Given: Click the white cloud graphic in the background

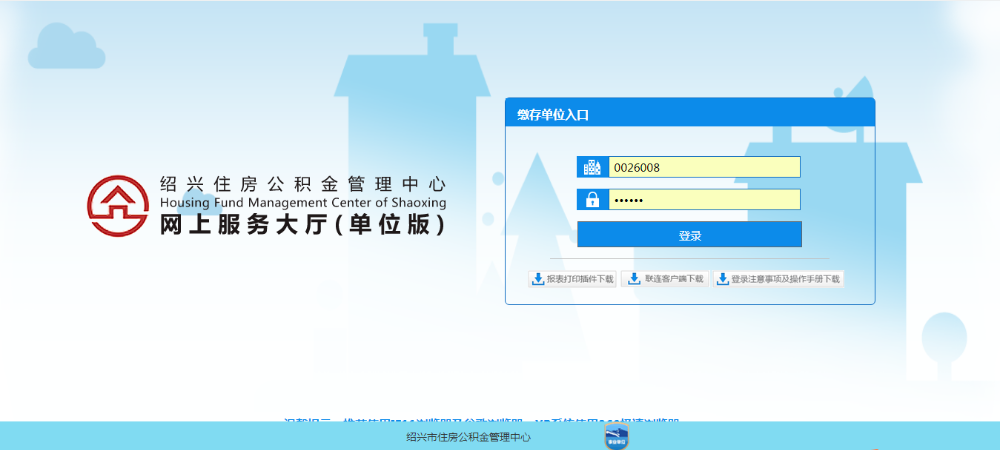Looking at the screenshot, I should [66, 47].
